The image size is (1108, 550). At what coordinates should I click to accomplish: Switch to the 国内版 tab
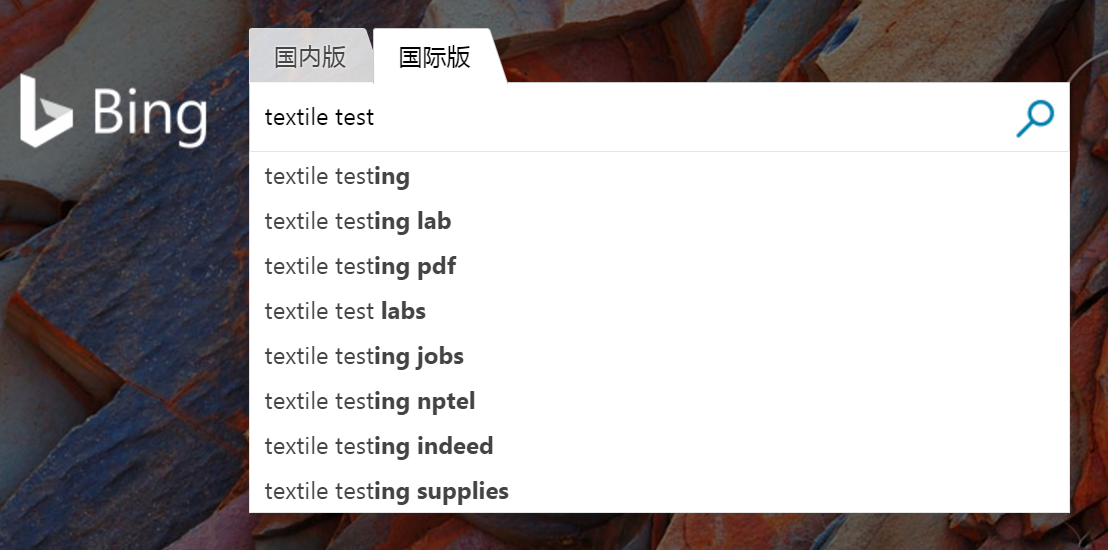coord(310,57)
